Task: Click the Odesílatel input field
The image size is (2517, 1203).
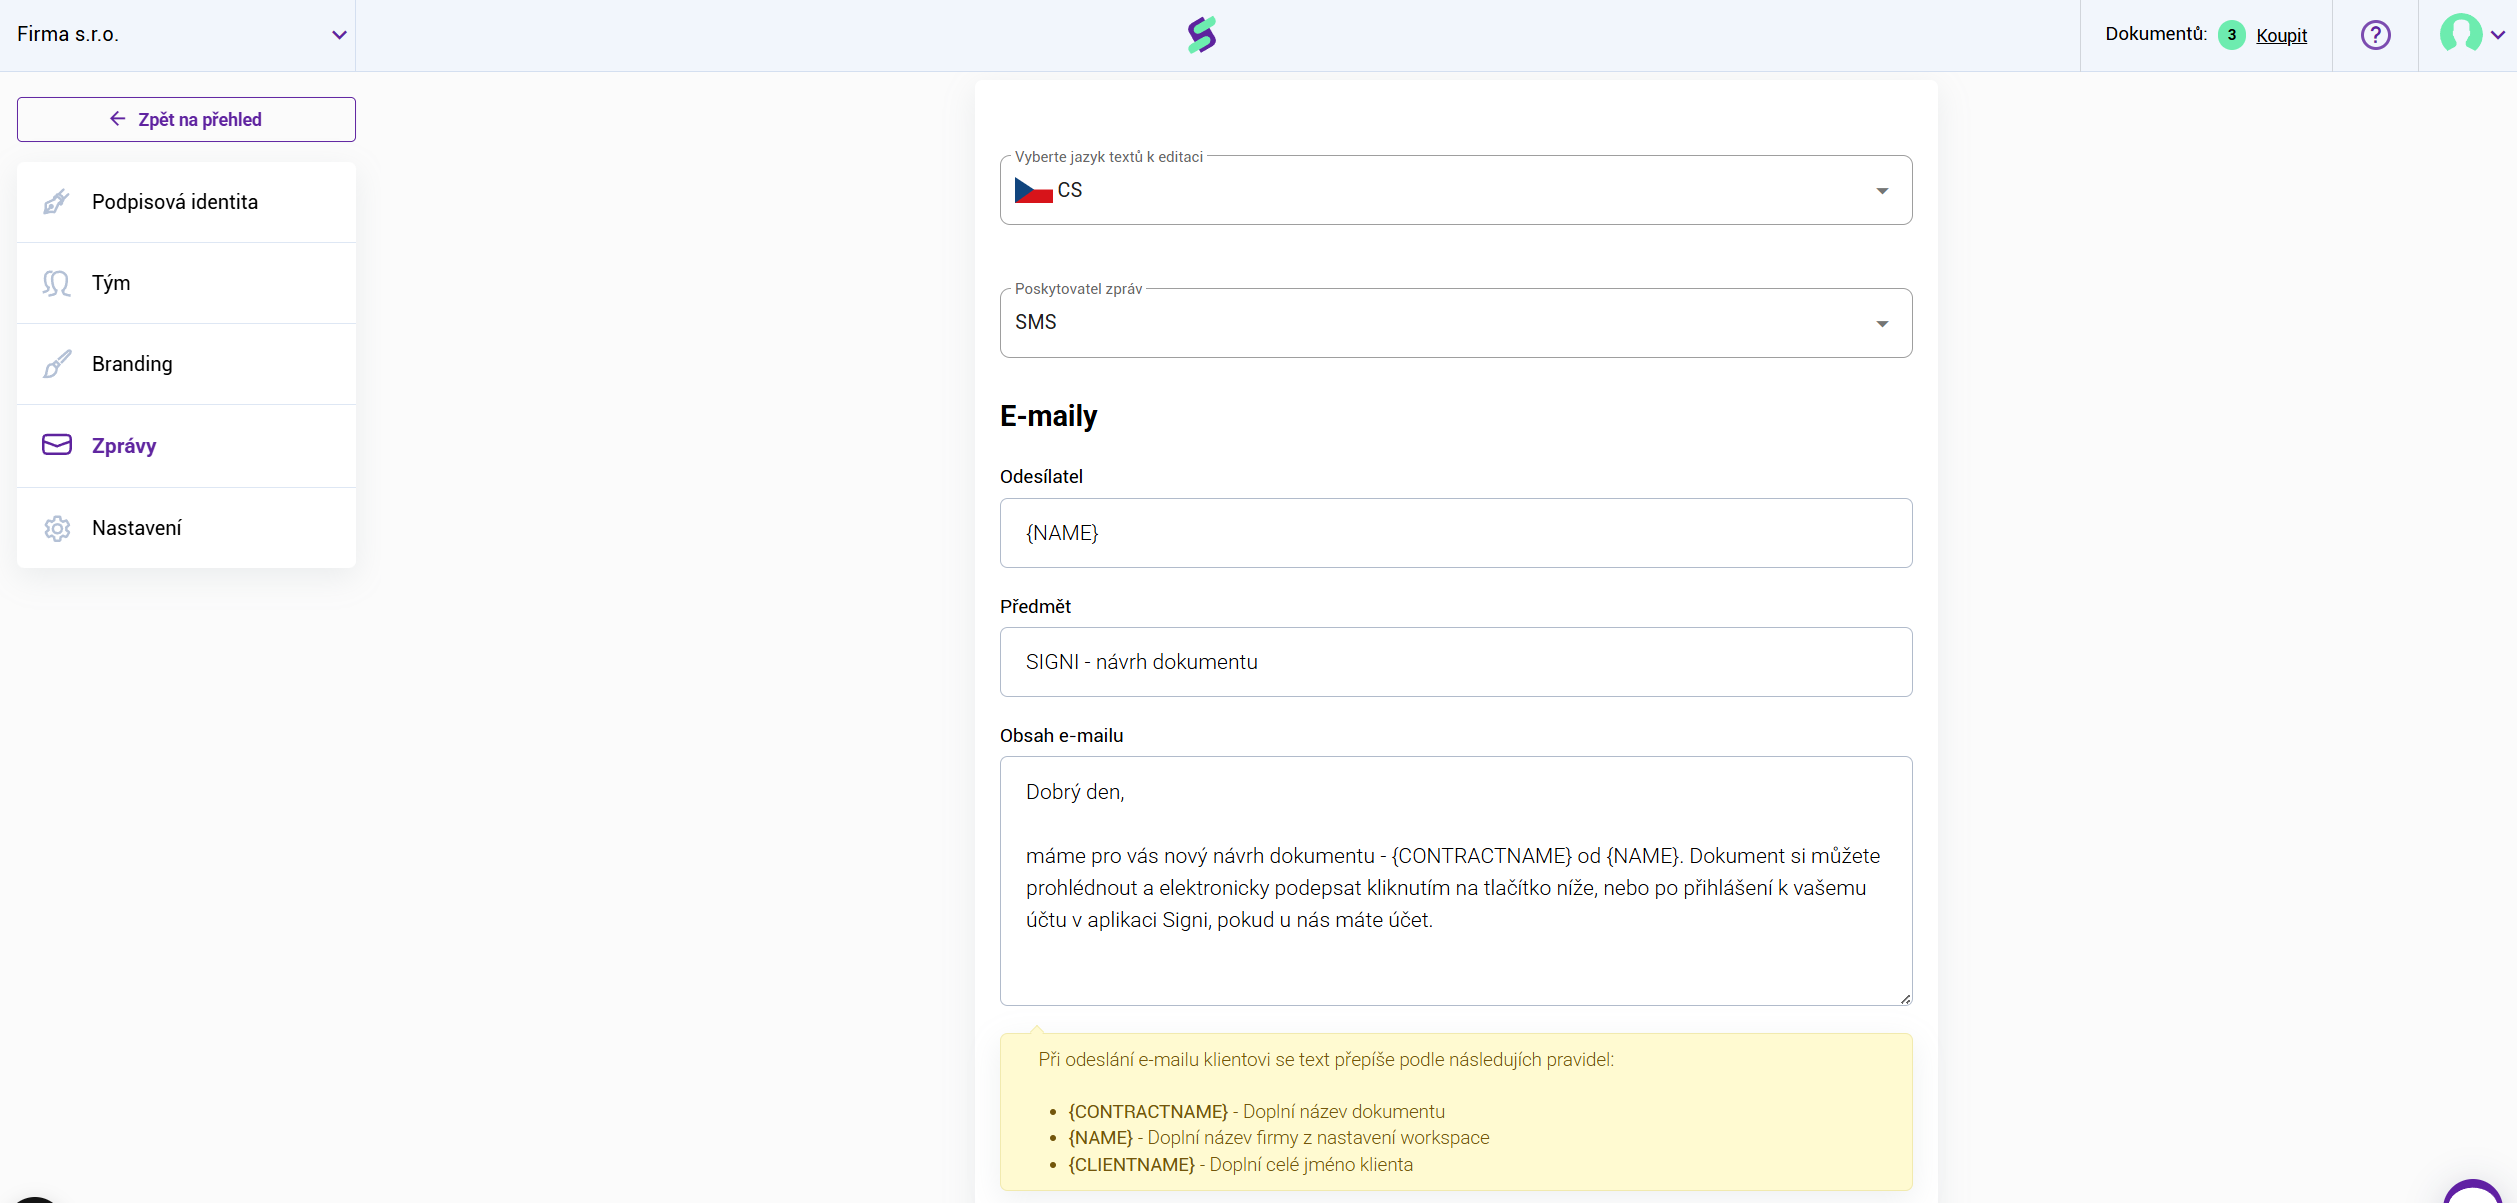Action: 1455,533
